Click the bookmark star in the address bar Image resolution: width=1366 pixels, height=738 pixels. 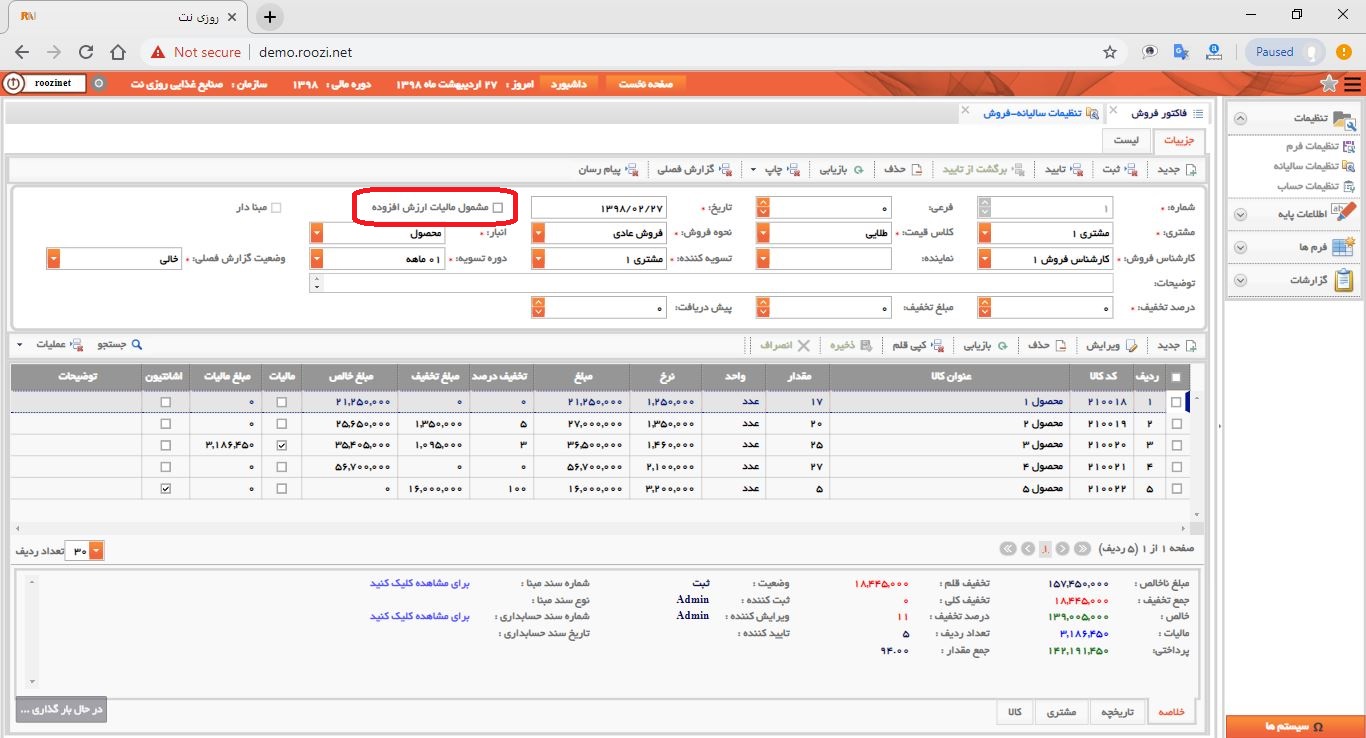(1110, 52)
